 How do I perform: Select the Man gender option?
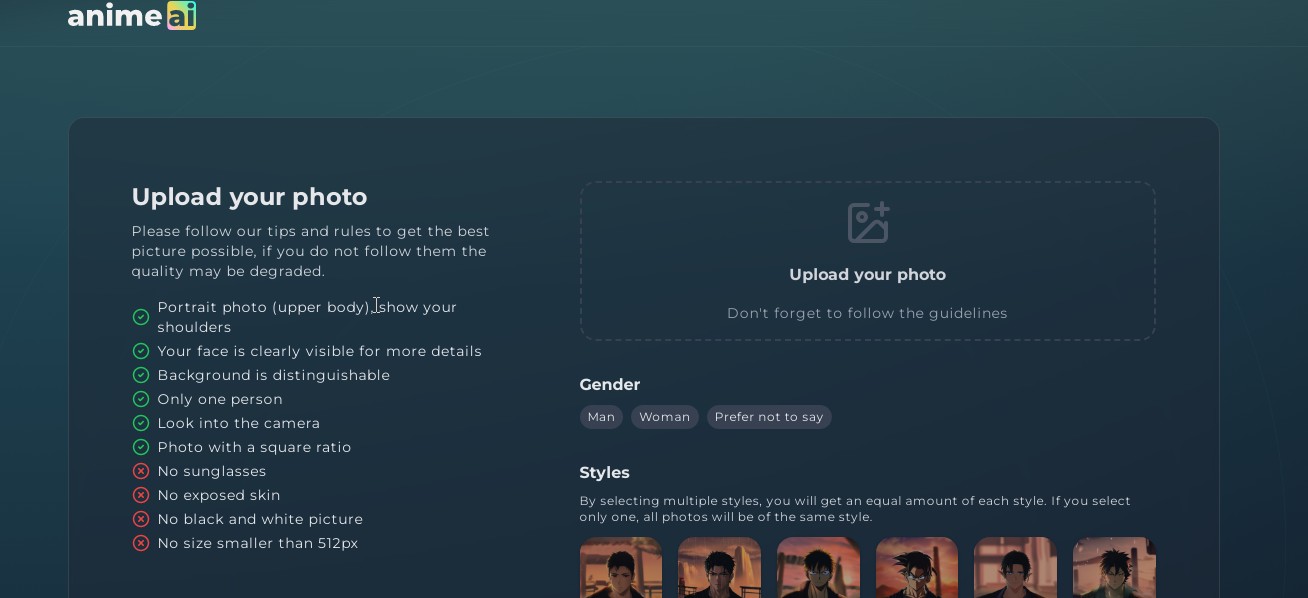pos(601,417)
